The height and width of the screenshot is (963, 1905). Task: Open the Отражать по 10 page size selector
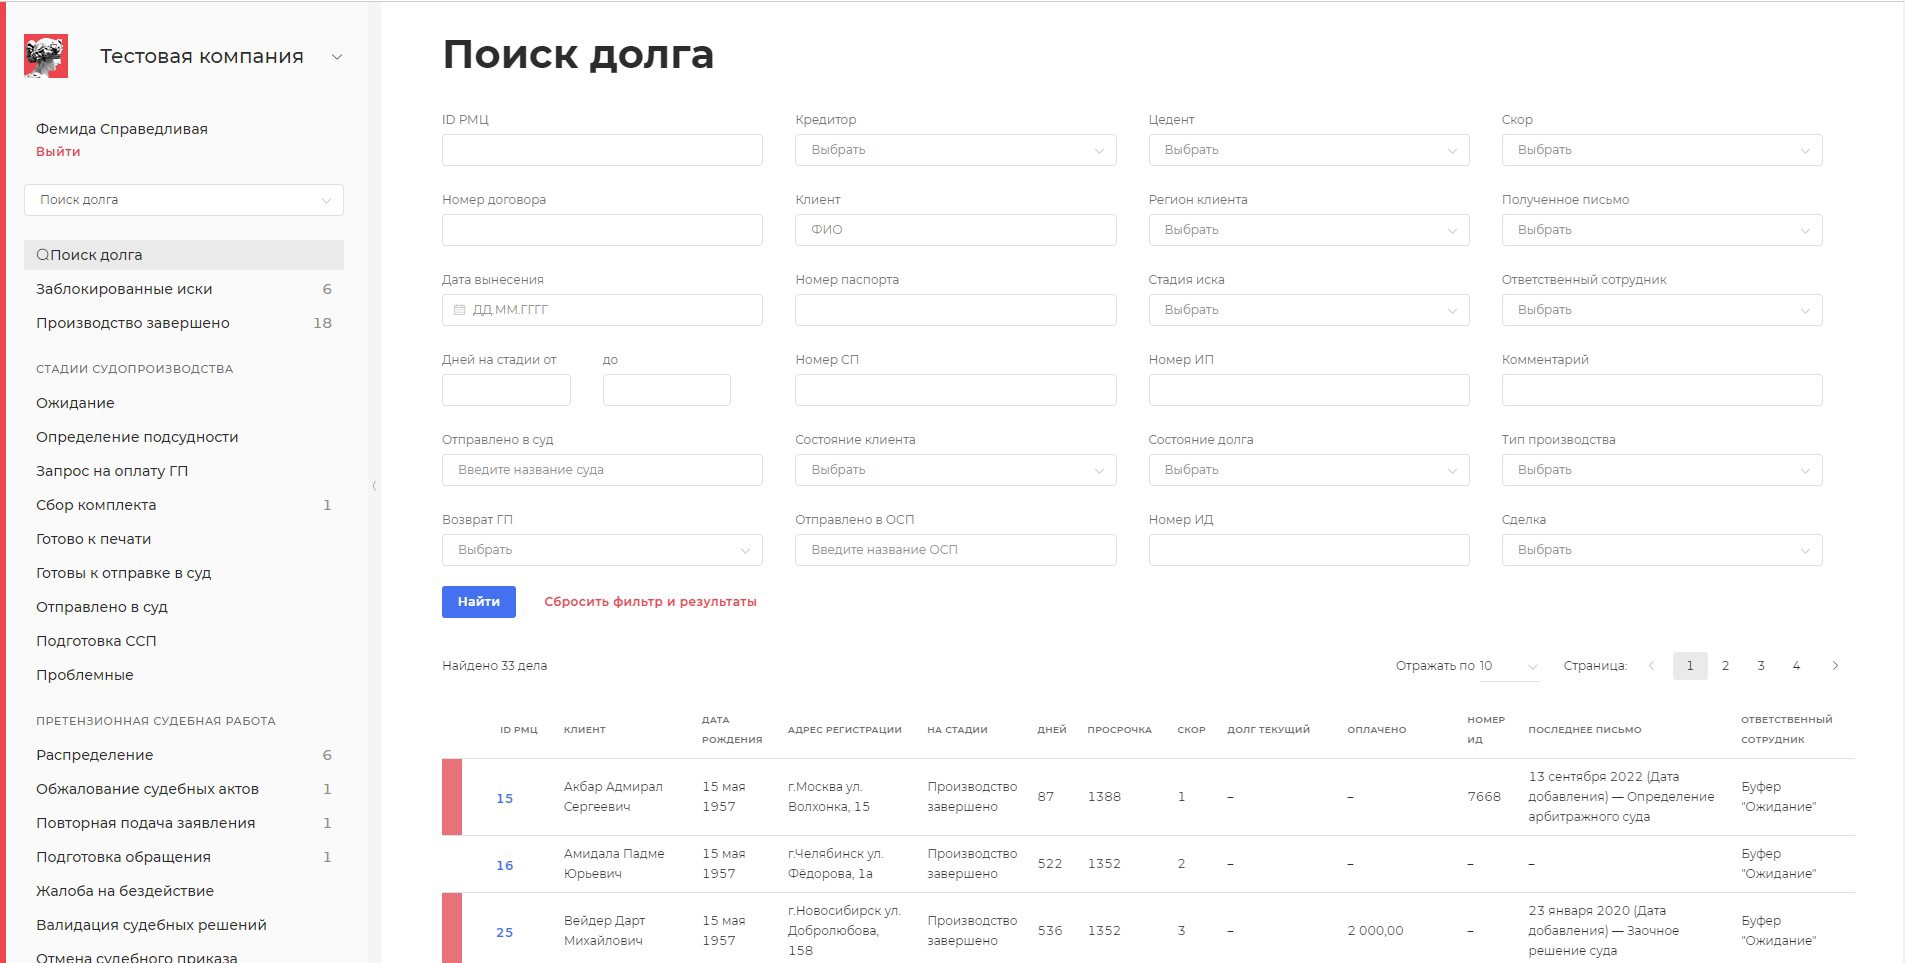point(1508,666)
